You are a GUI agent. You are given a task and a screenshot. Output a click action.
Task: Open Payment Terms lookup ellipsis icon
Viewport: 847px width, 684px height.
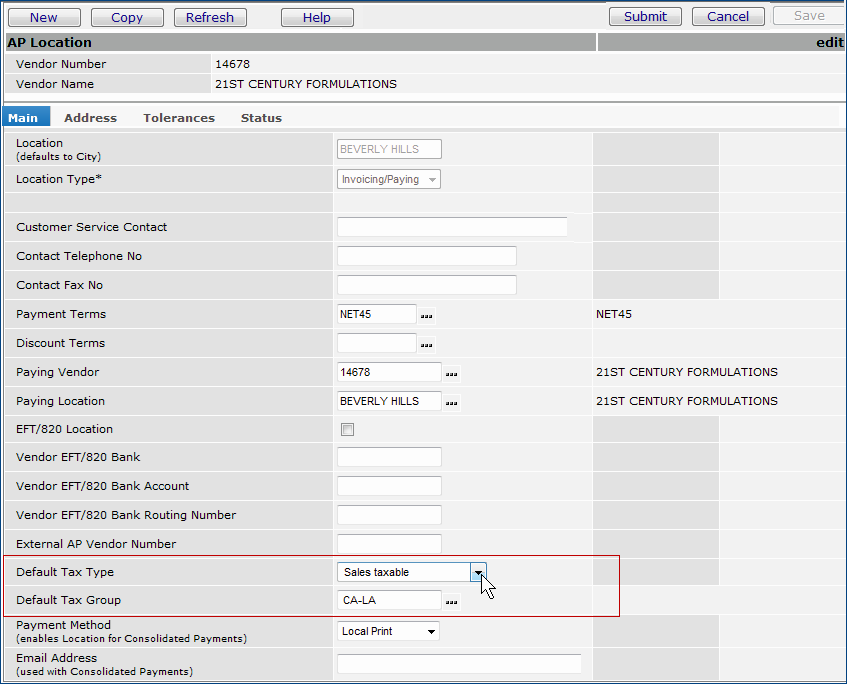point(427,315)
